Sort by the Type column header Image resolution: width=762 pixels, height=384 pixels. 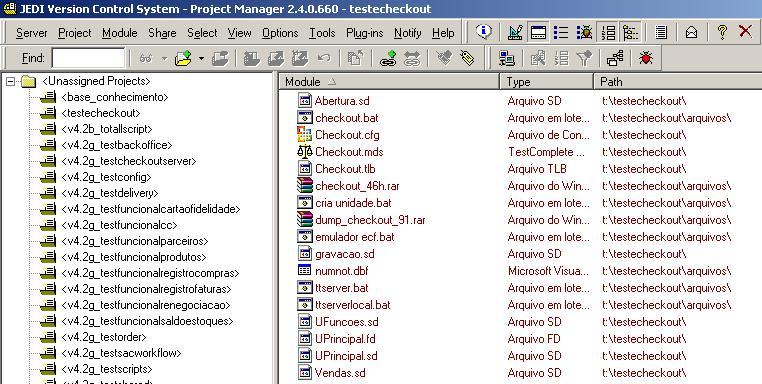tap(547, 82)
